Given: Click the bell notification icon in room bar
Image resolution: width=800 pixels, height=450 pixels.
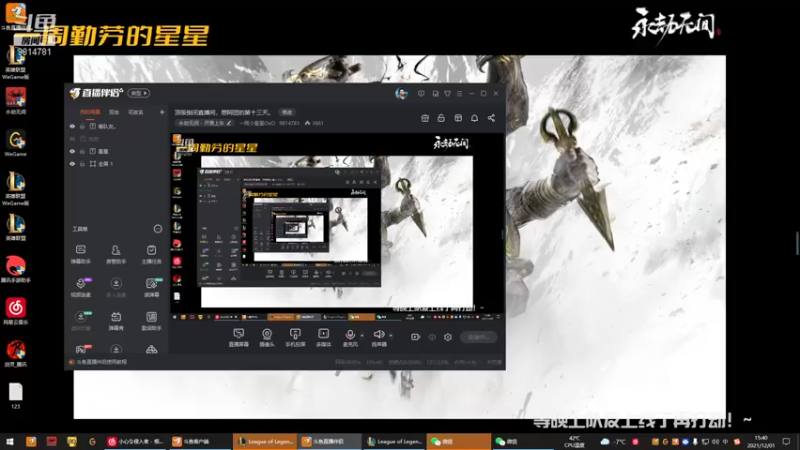Looking at the screenshot, I should (x=474, y=118).
